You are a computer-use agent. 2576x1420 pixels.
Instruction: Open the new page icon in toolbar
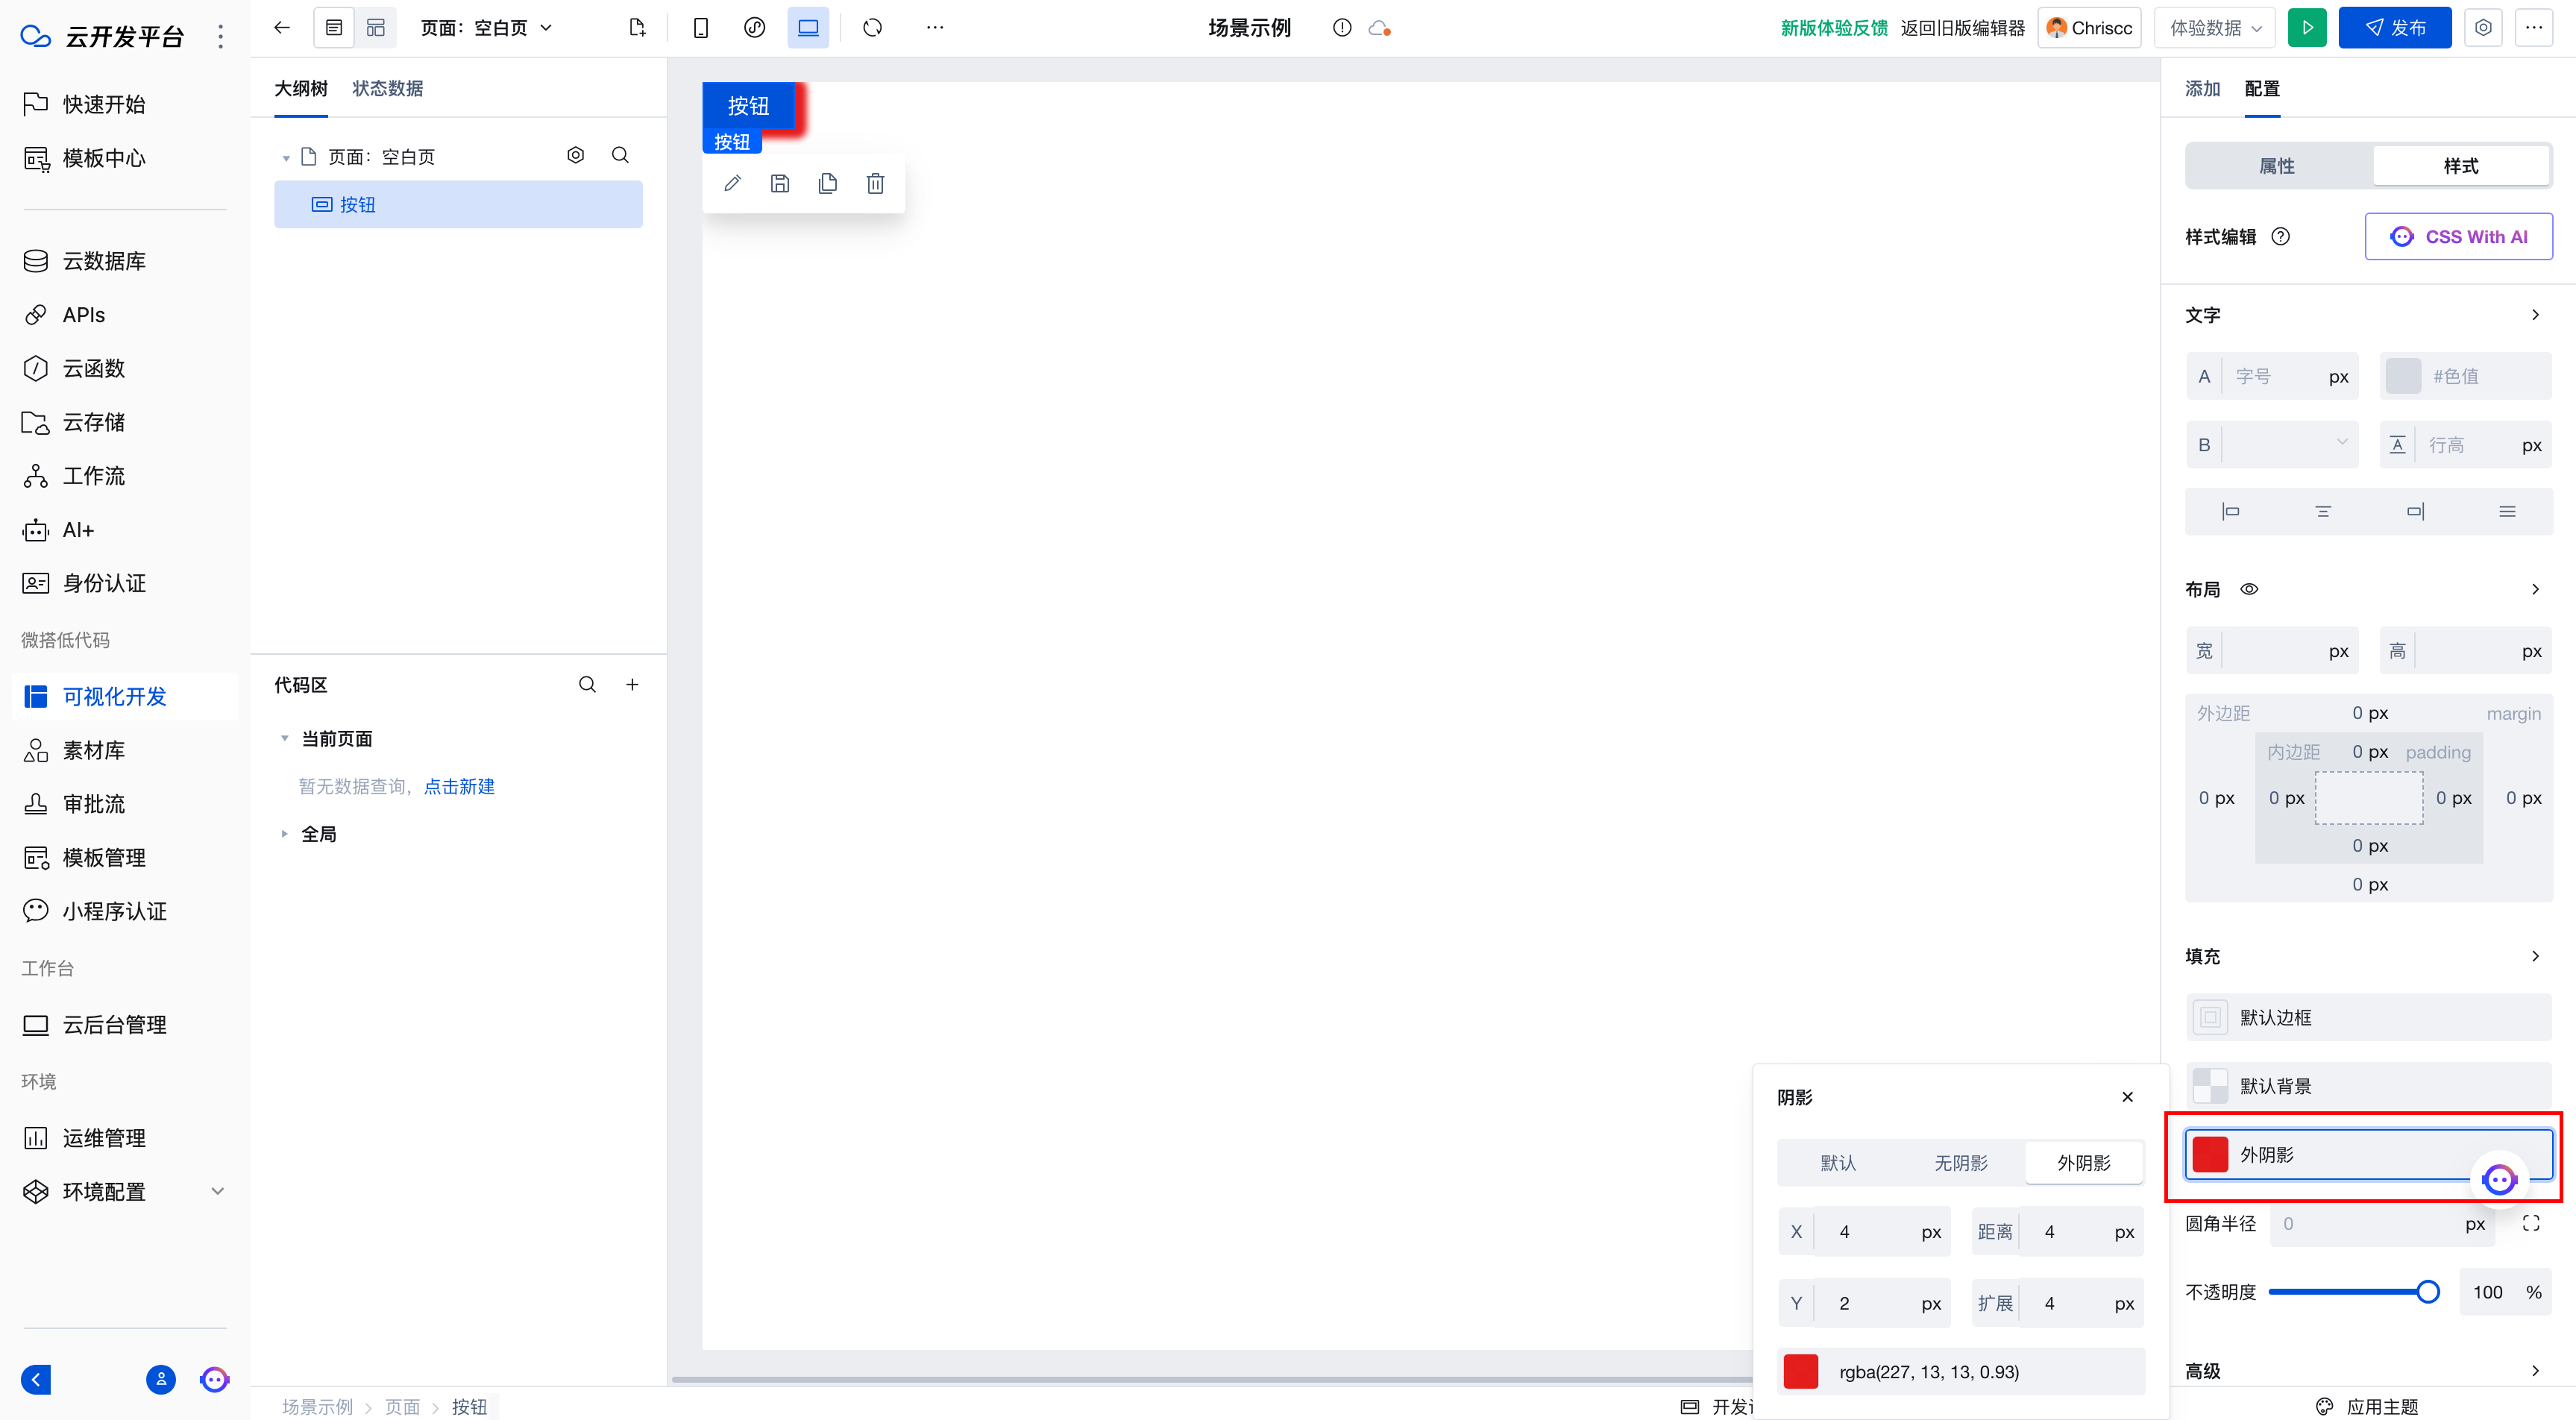[x=637, y=28]
